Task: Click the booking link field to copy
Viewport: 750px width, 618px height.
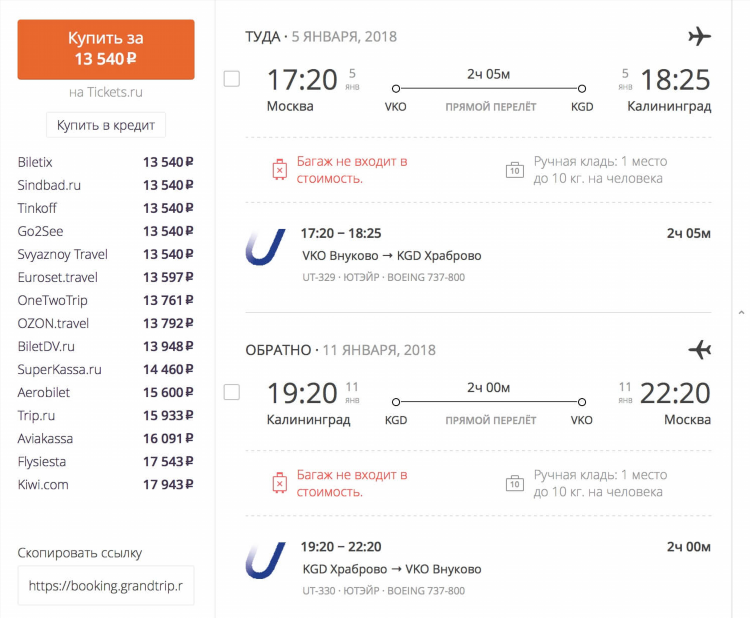Action: point(106,585)
